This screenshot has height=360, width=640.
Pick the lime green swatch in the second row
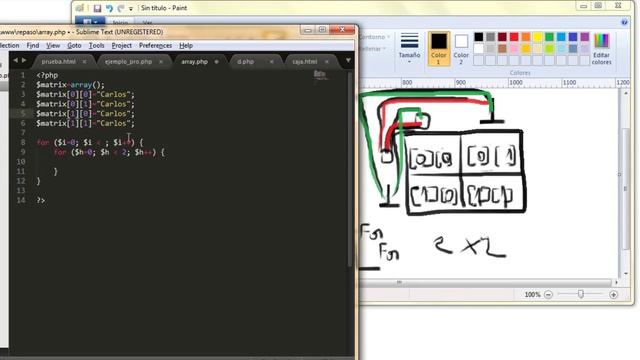550,49
